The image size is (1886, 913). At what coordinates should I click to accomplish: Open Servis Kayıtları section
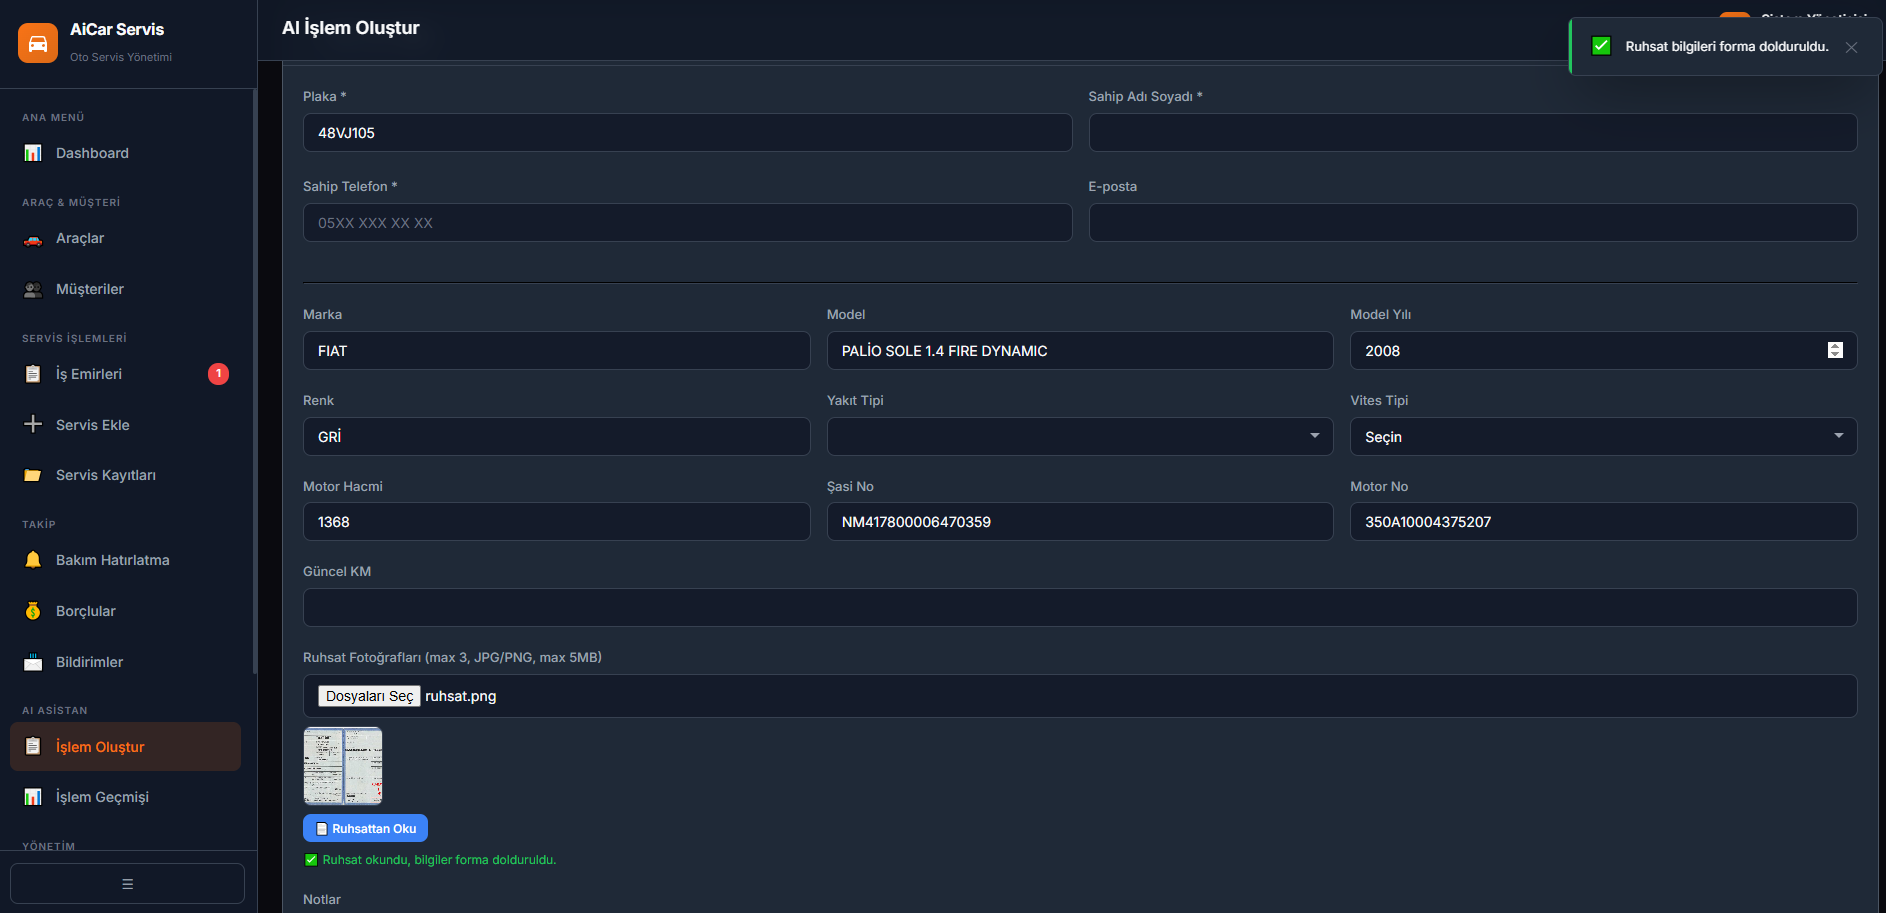click(125, 475)
